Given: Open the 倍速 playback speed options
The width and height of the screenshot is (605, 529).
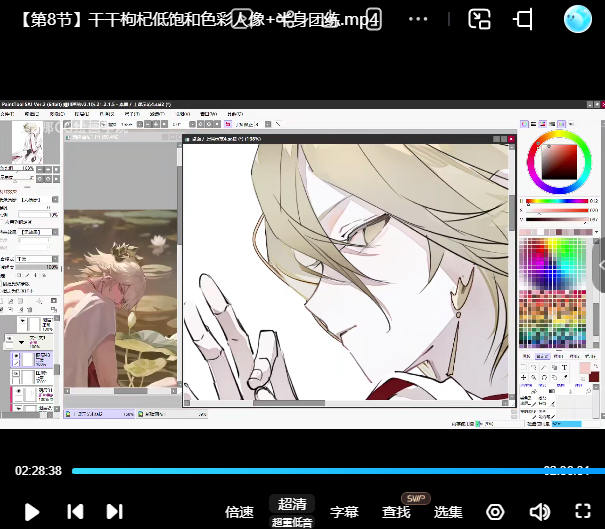Looking at the screenshot, I should point(239,512).
